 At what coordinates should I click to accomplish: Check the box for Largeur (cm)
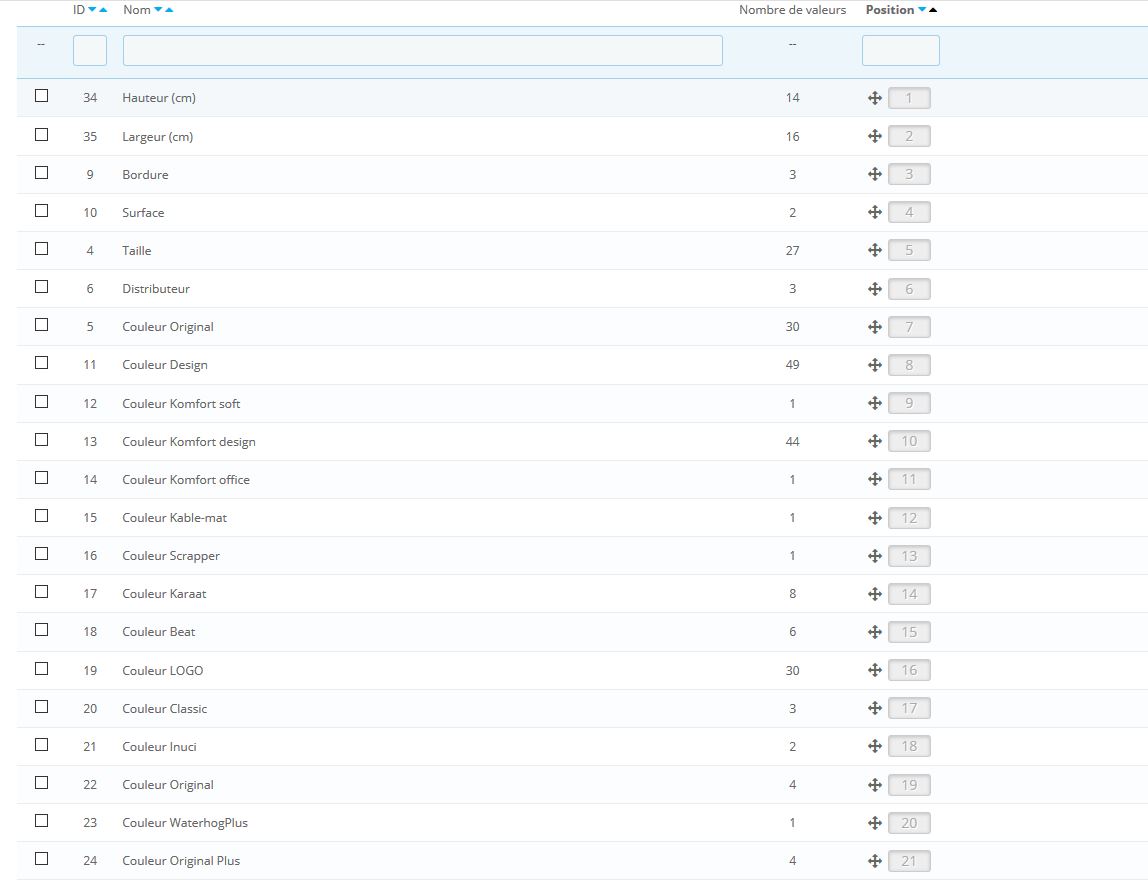click(x=42, y=135)
